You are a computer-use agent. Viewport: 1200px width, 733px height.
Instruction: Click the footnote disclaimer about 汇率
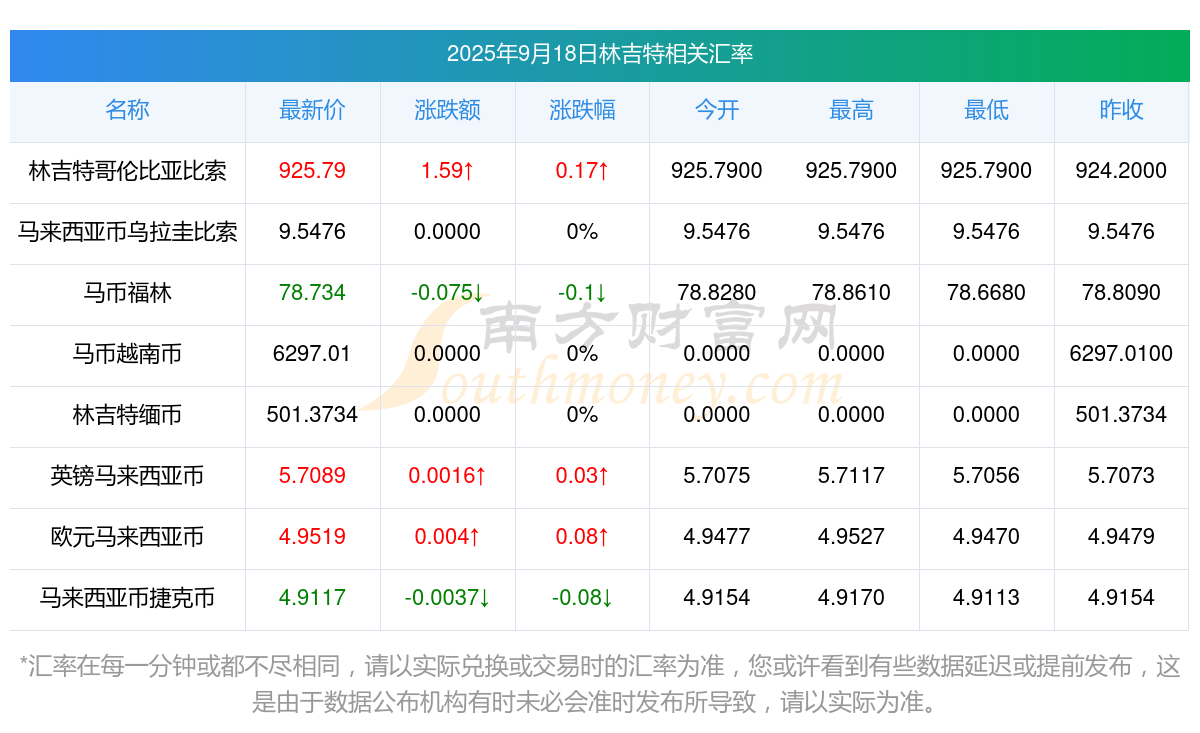[x=600, y=685]
